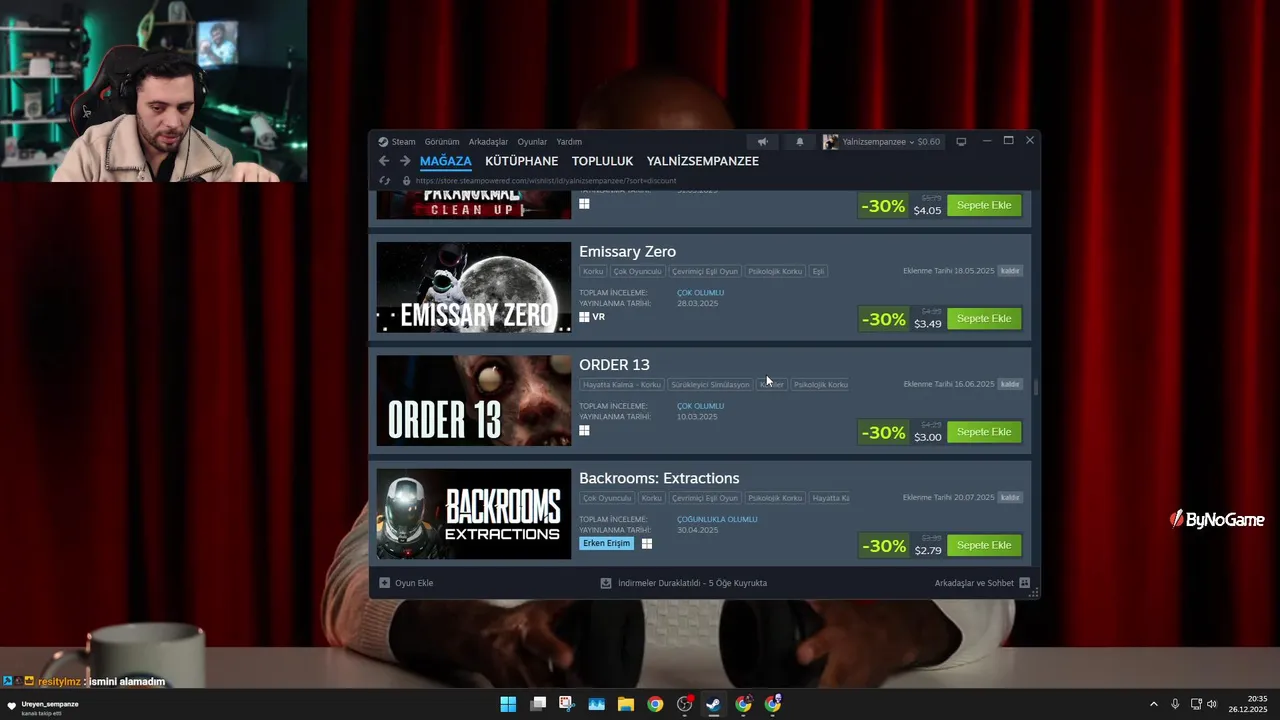Open the Steam menu

pyautogui.click(x=397, y=142)
